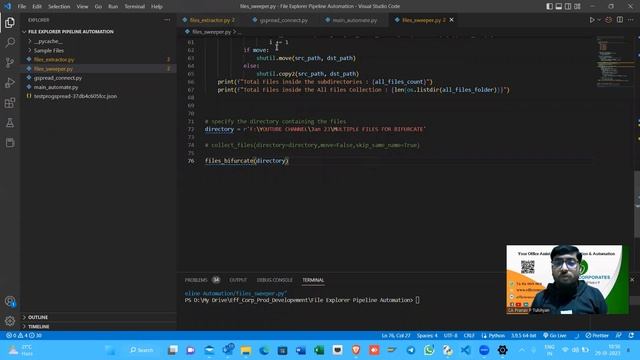Open the Manage gear icon
This screenshot has width=640, height=360.
point(10,321)
